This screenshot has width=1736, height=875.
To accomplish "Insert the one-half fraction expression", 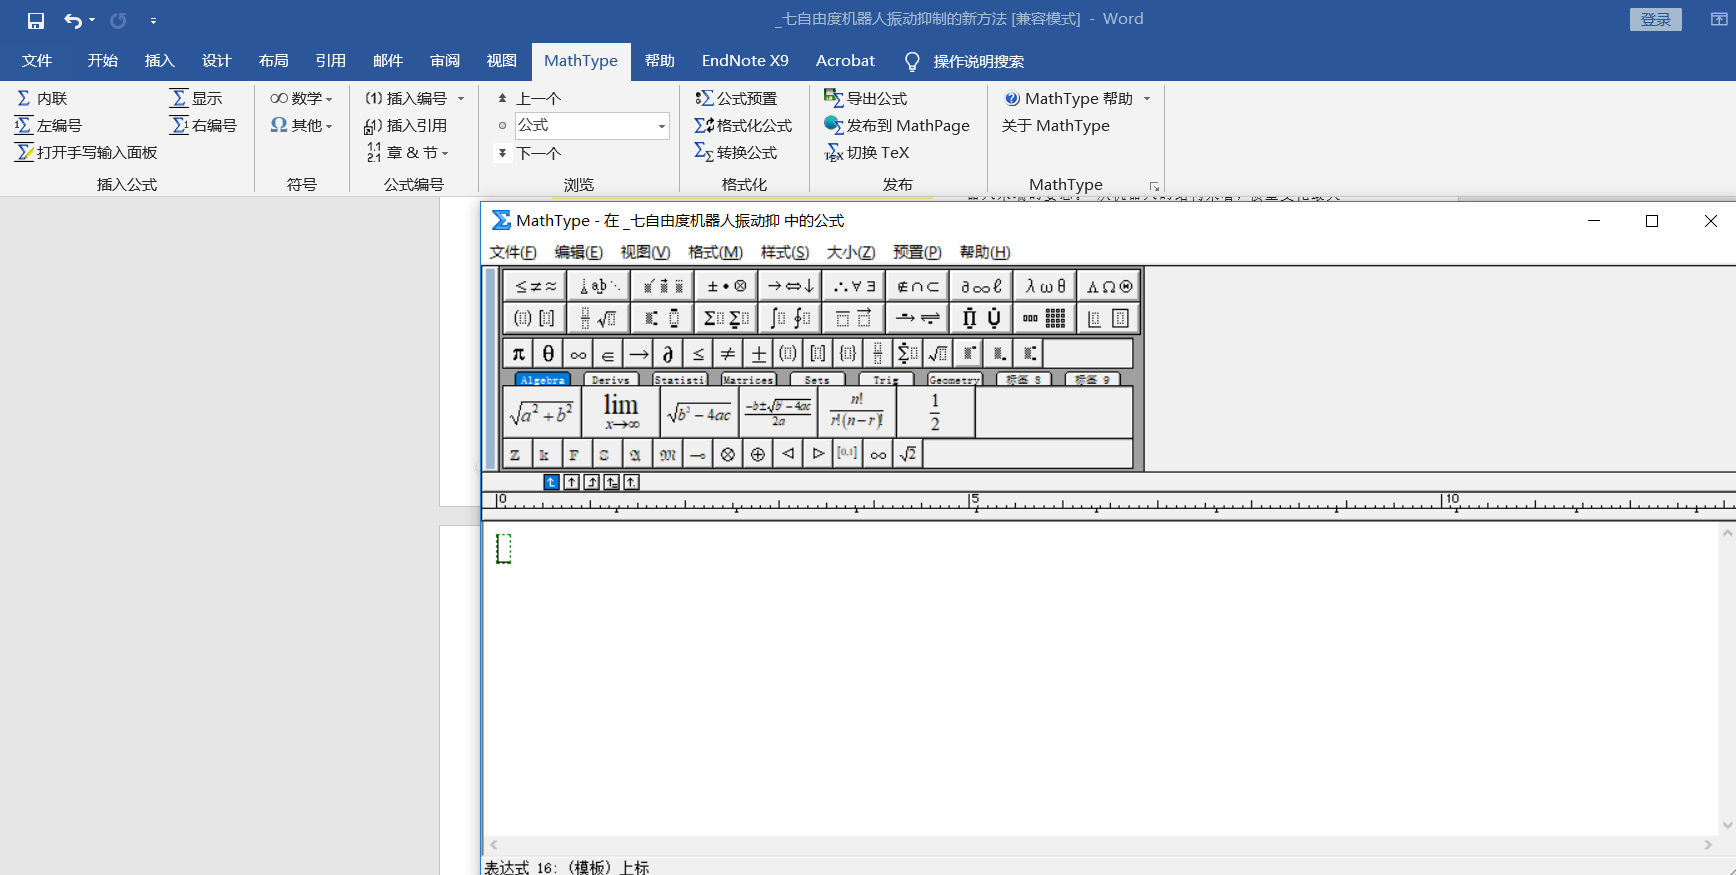I will [935, 411].
